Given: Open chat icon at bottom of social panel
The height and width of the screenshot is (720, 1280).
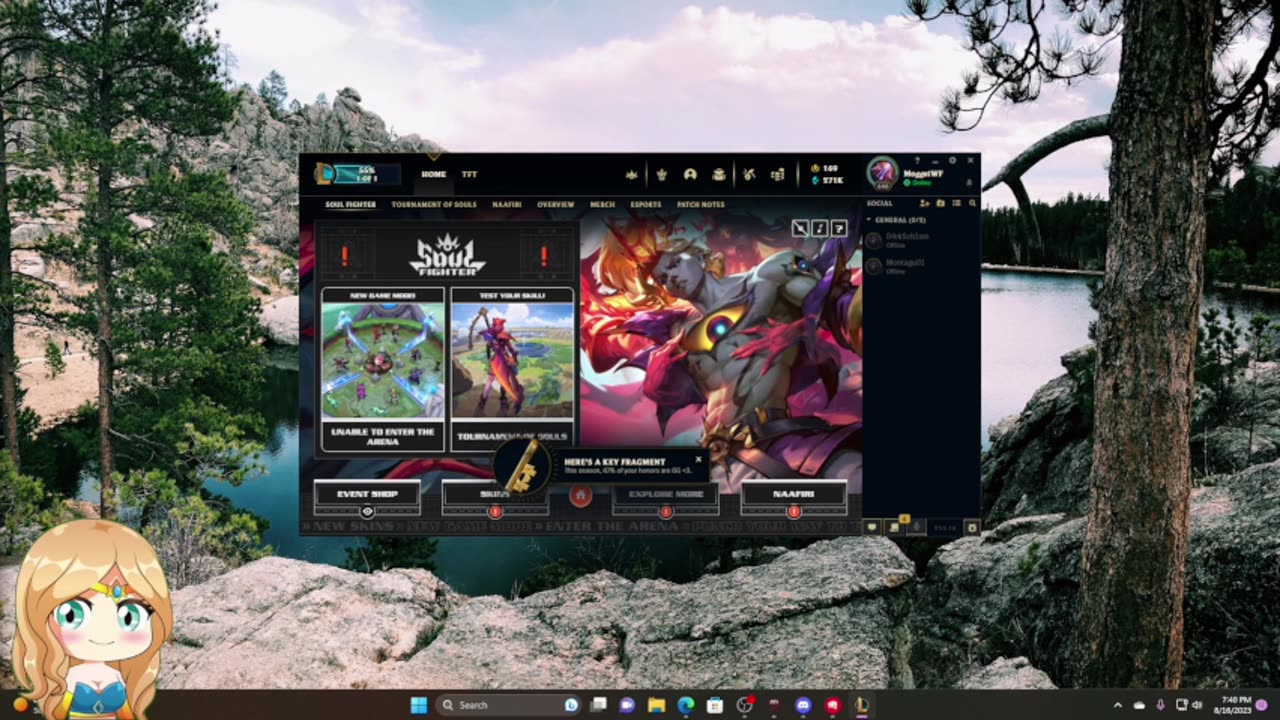Looking at the screenshot, I should pyautogui.click(x=872, y=527).
